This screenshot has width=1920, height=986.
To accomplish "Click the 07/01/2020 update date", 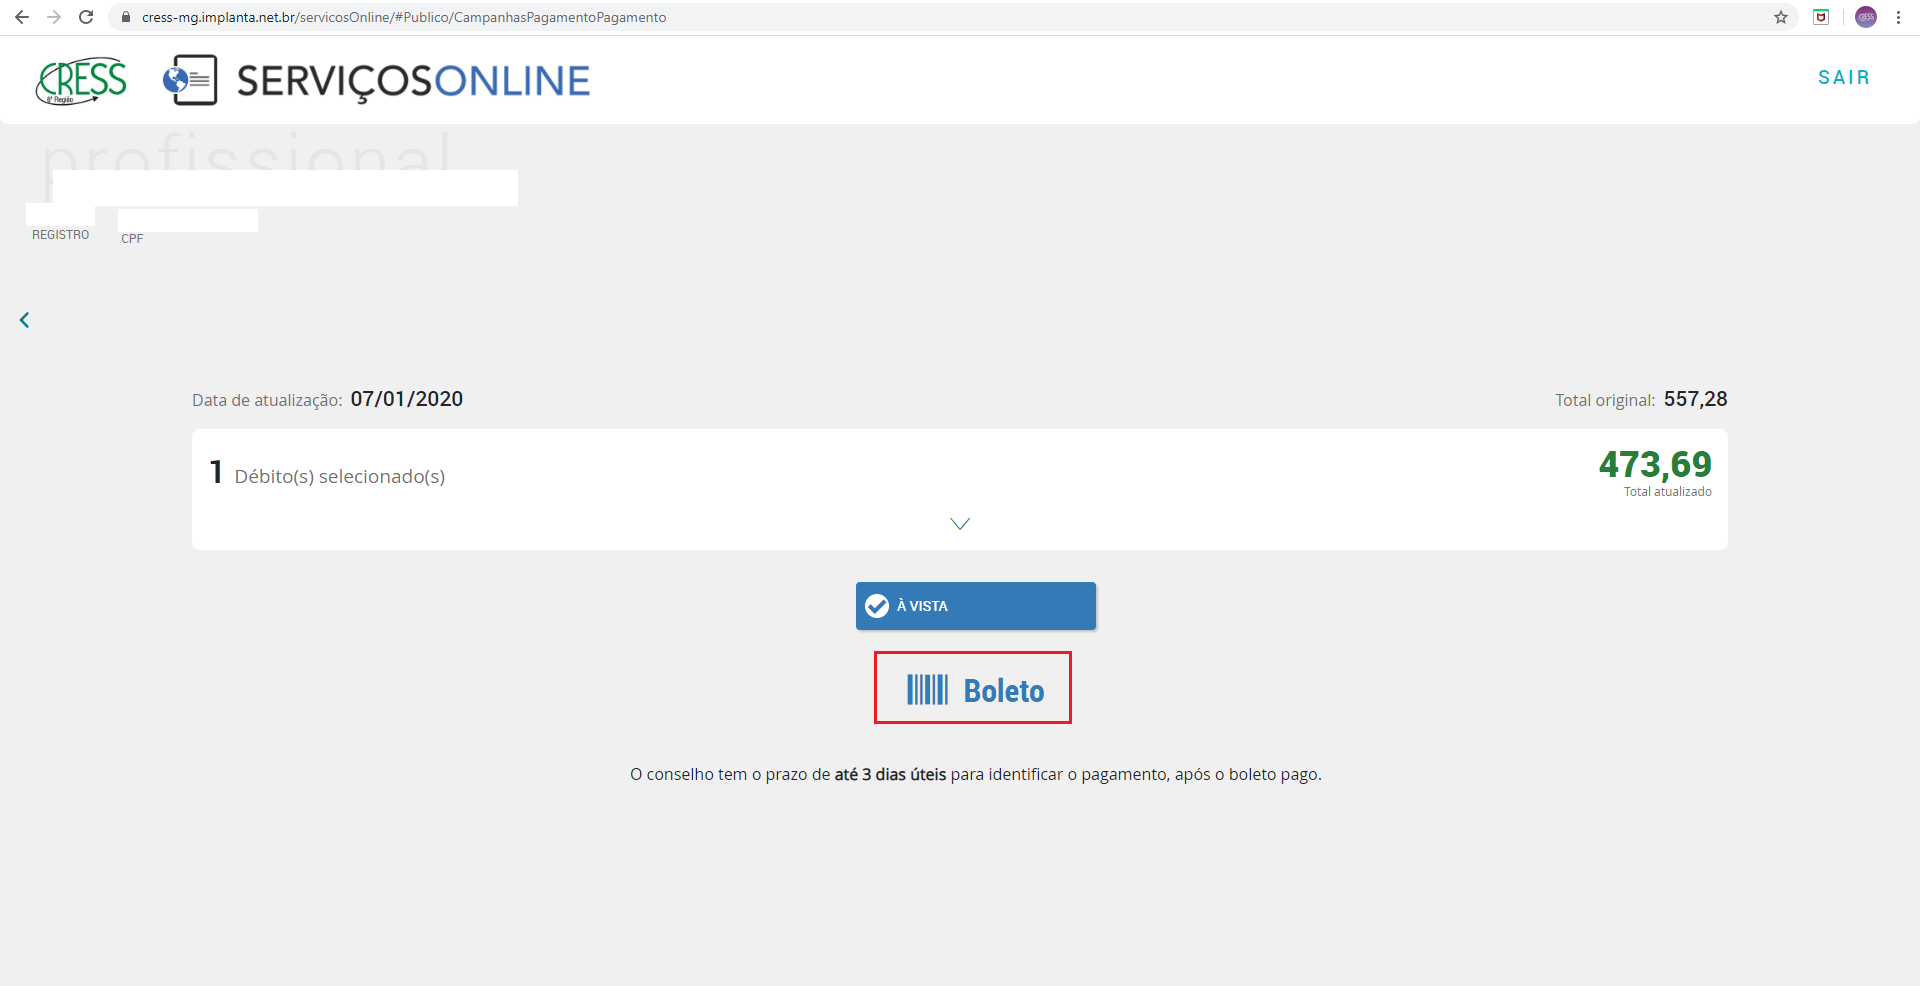I will [x=406, y=399].
